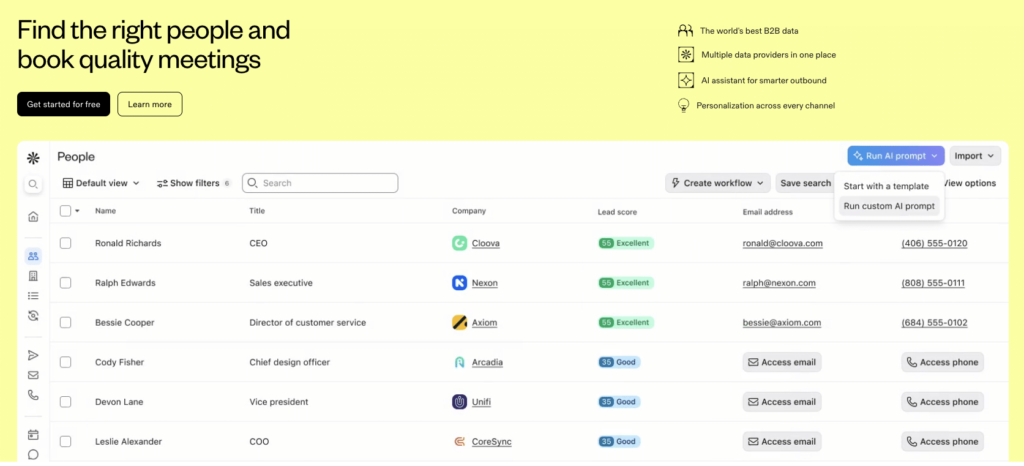Open the Create workflow dropdown

pos(718,183)
